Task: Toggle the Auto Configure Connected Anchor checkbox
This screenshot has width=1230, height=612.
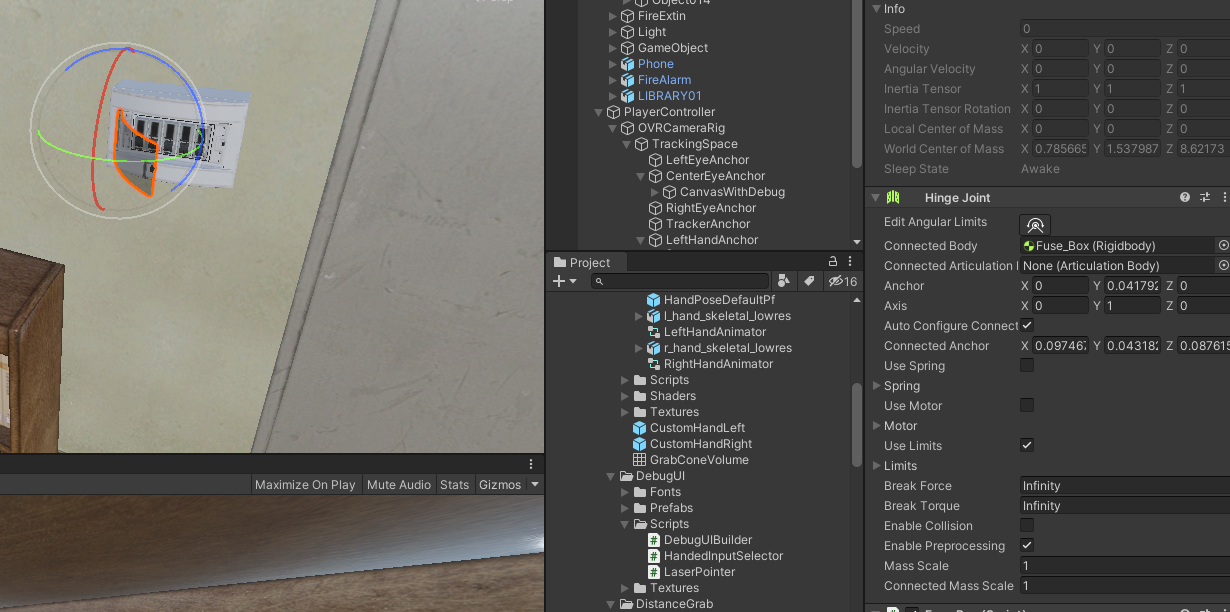Action: pos(1027,325)
